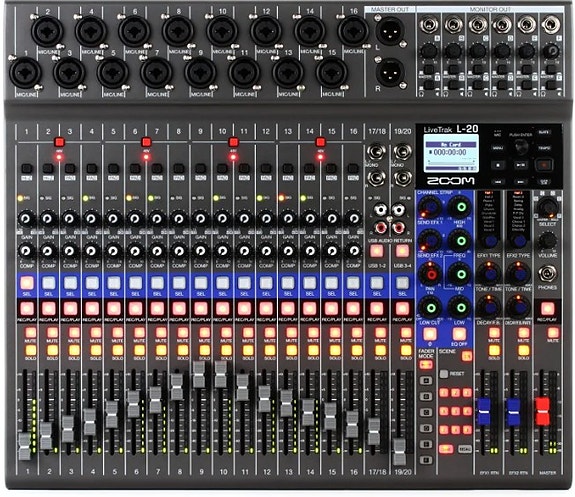Arm channel 8 with the REC/PLAY button
The height and width of the screenshot is (497, 575).
tap(179, 309)
